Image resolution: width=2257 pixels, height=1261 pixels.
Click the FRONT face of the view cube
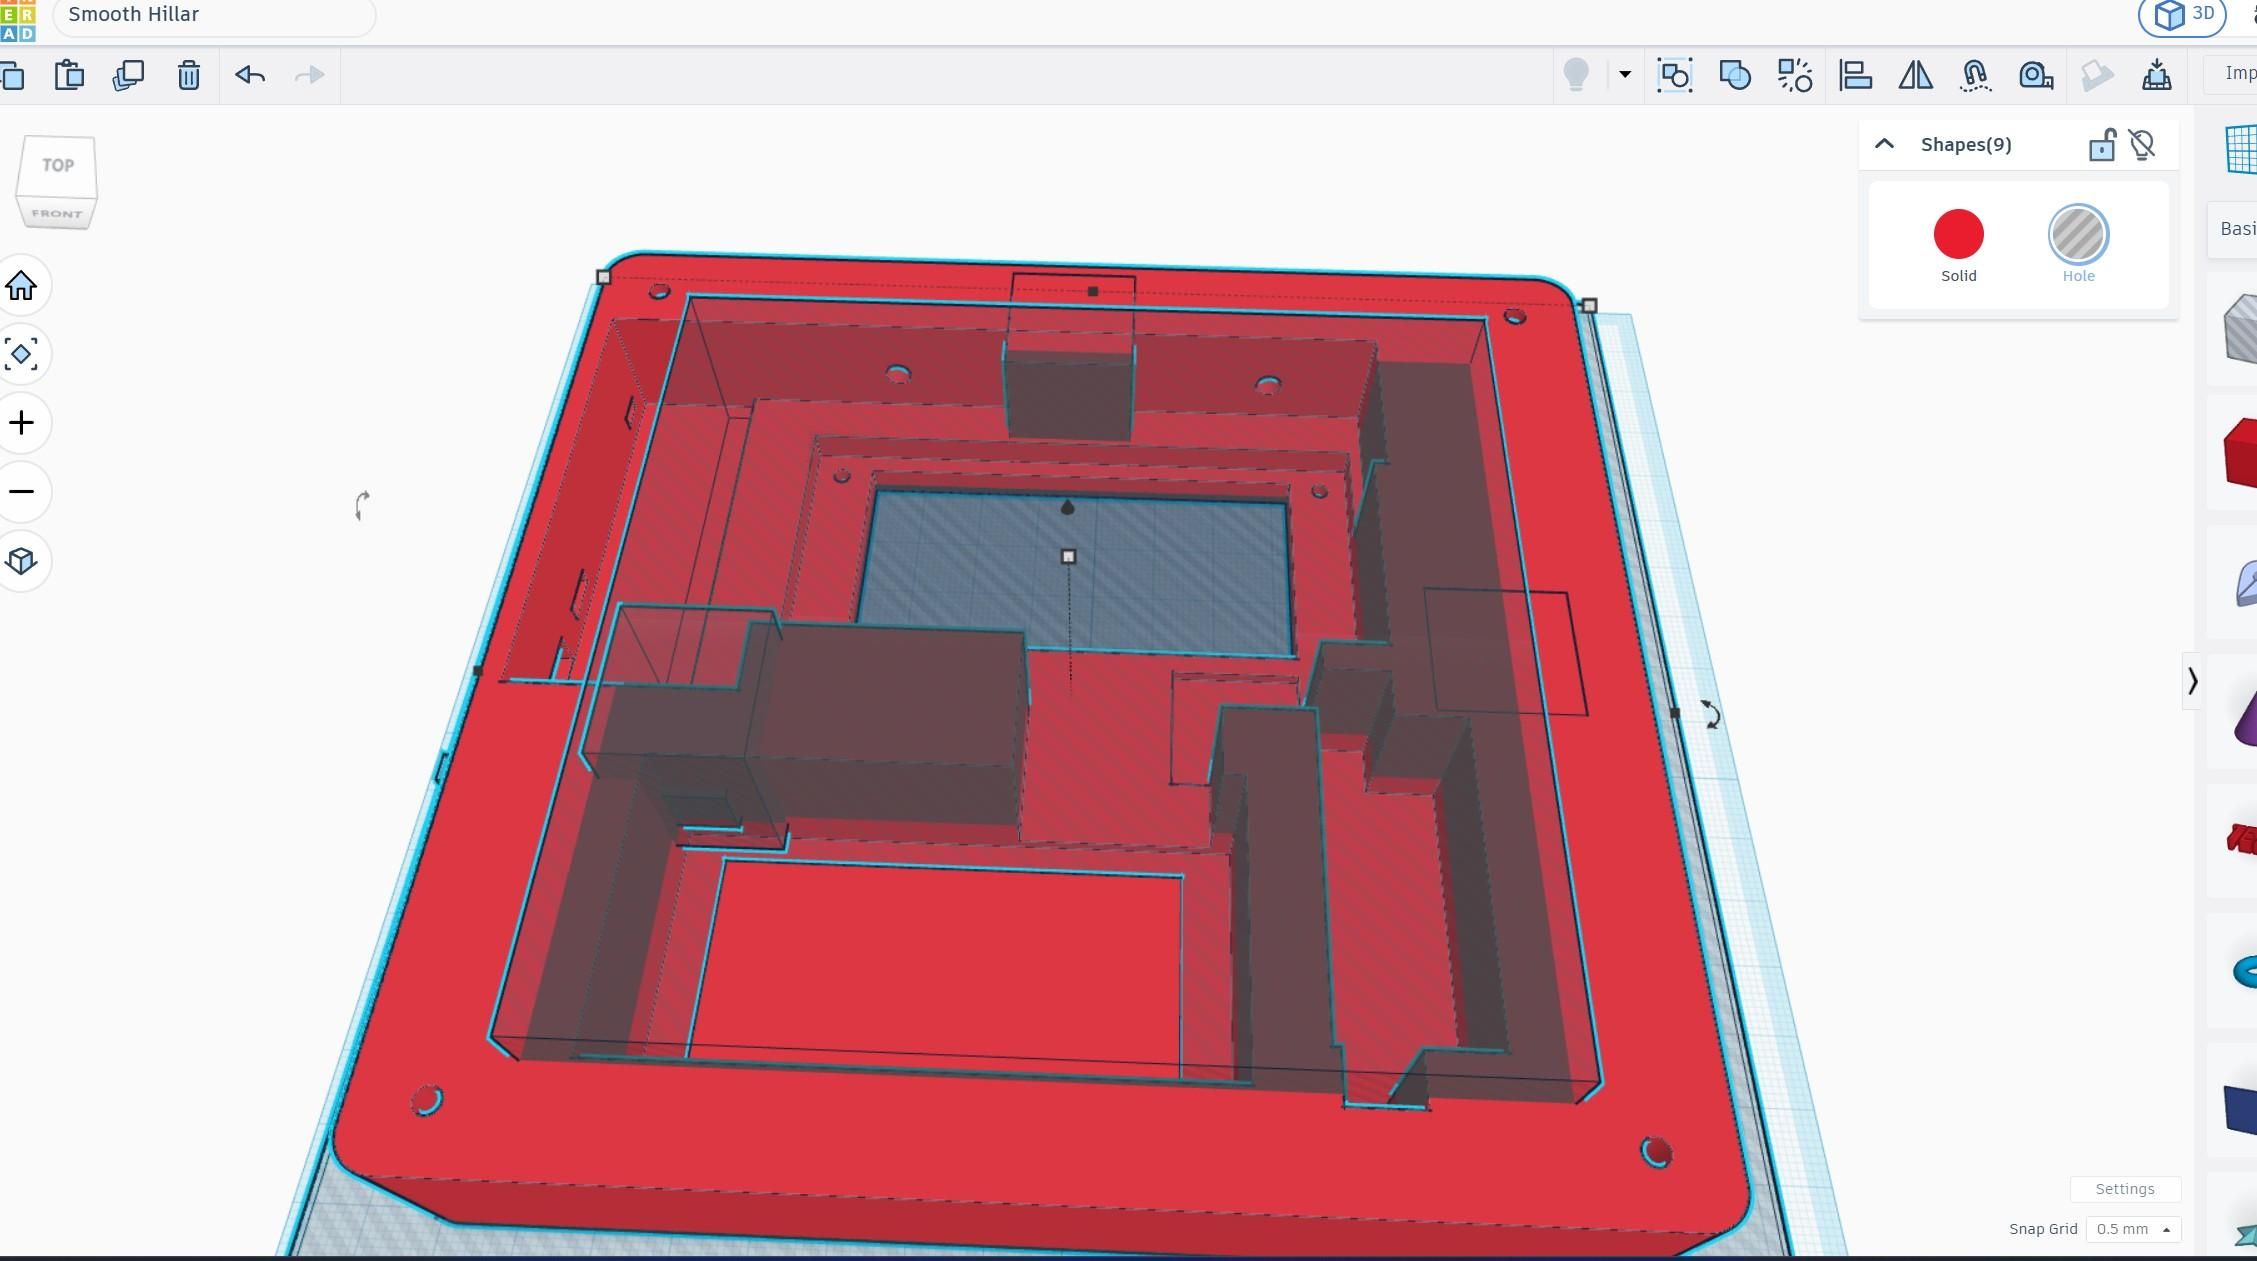[x=56, y=214]
